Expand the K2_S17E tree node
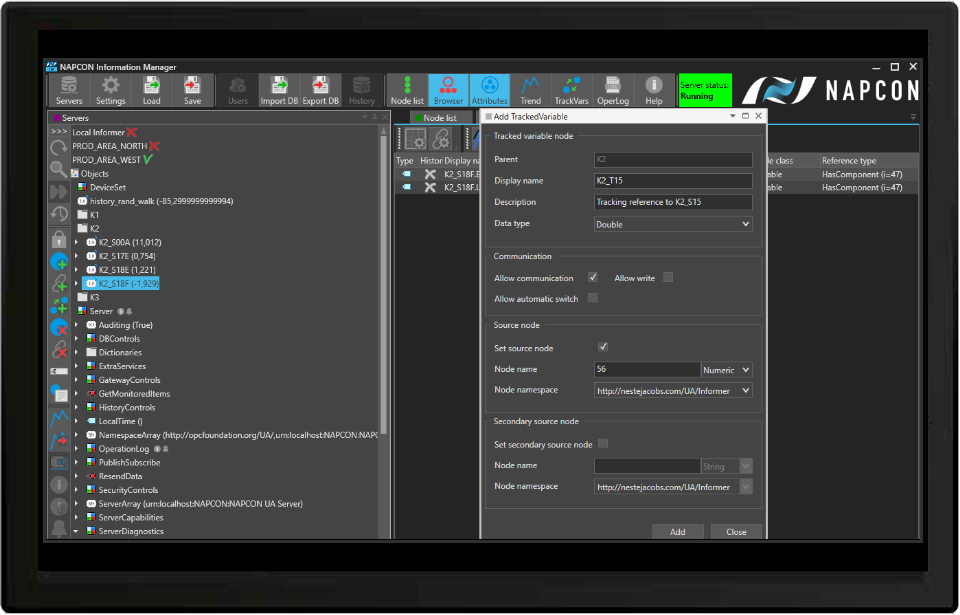The width and height of the screenshot is (960, 615). [x=76, y=256]
